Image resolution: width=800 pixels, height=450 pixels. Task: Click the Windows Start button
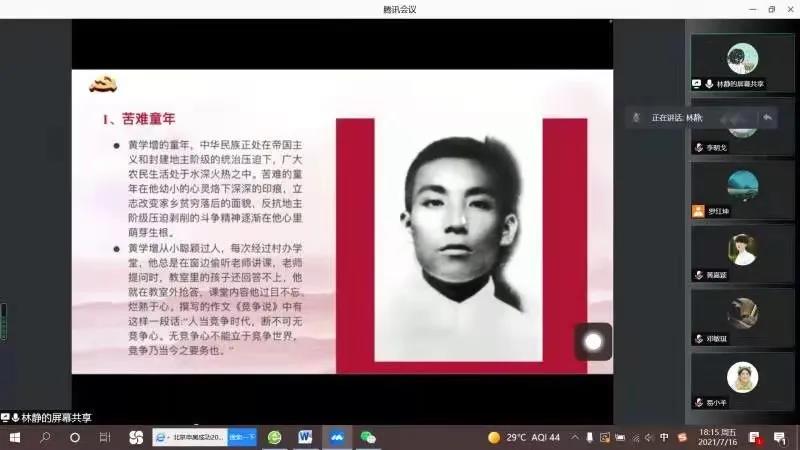(x=15, y=438)
